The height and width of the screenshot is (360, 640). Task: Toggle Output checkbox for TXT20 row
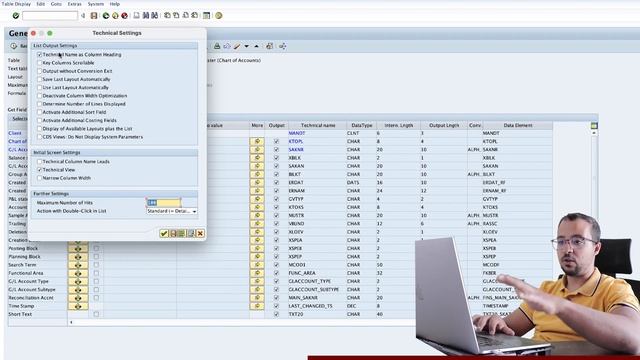click(276, 314)
